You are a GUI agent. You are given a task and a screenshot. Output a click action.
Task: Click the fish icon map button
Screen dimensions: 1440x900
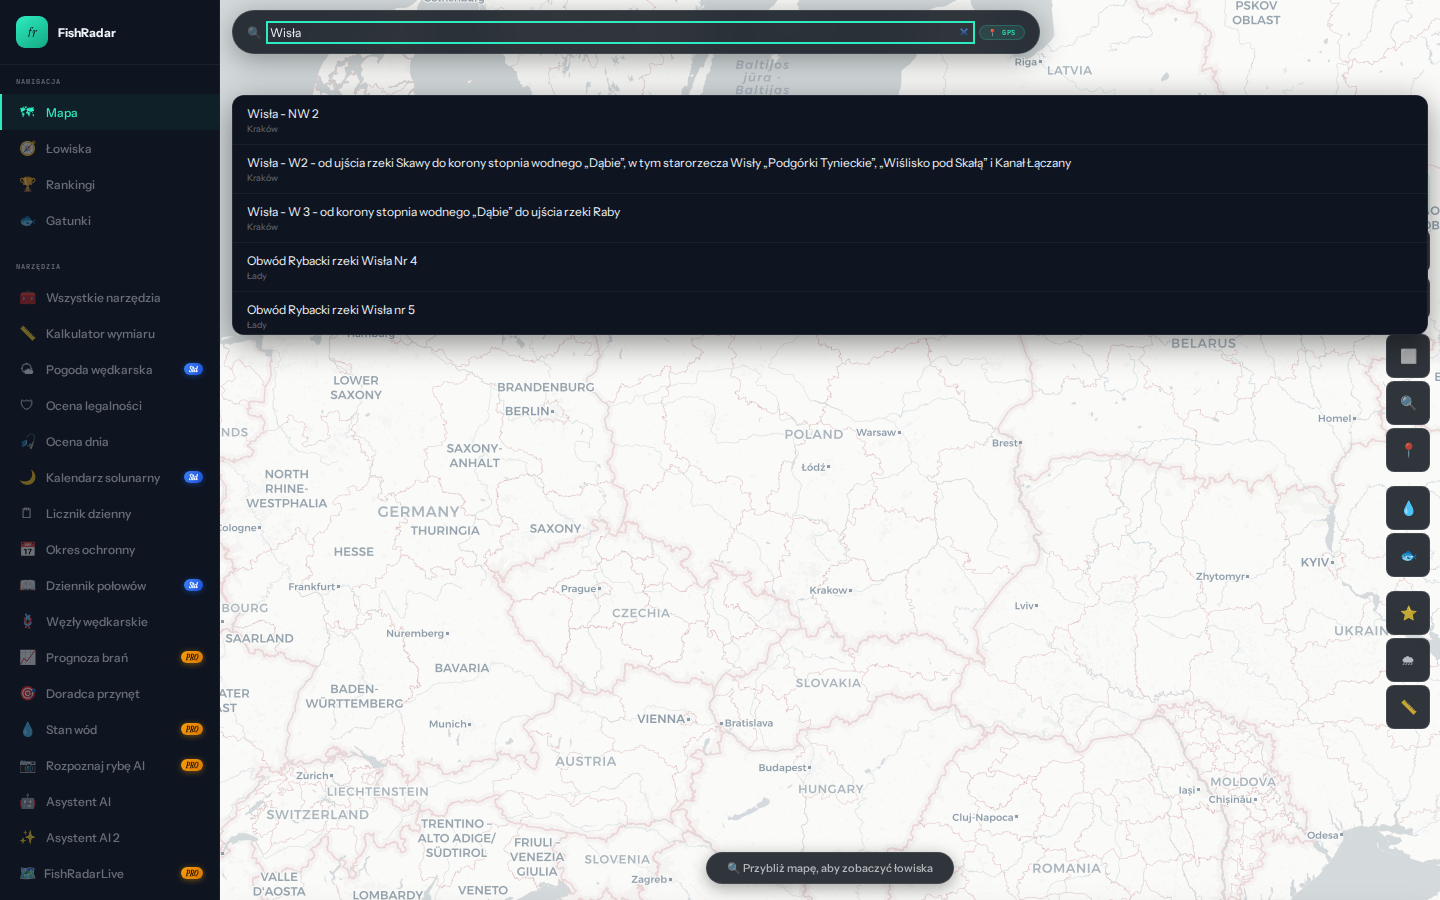pyautogui.click(x=1407, y=555)
